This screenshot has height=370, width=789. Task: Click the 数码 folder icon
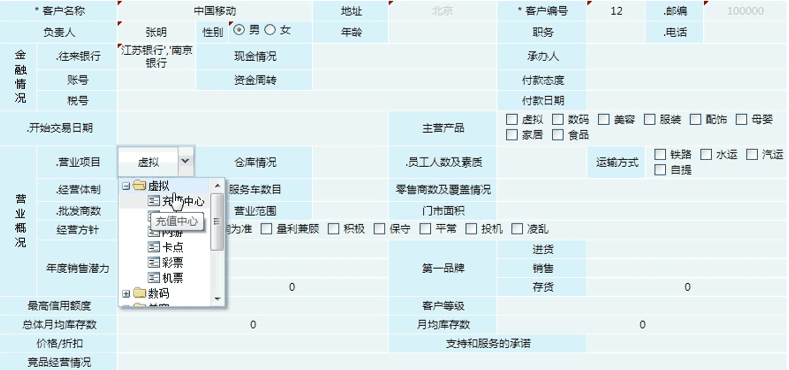(x=139, y=293)
